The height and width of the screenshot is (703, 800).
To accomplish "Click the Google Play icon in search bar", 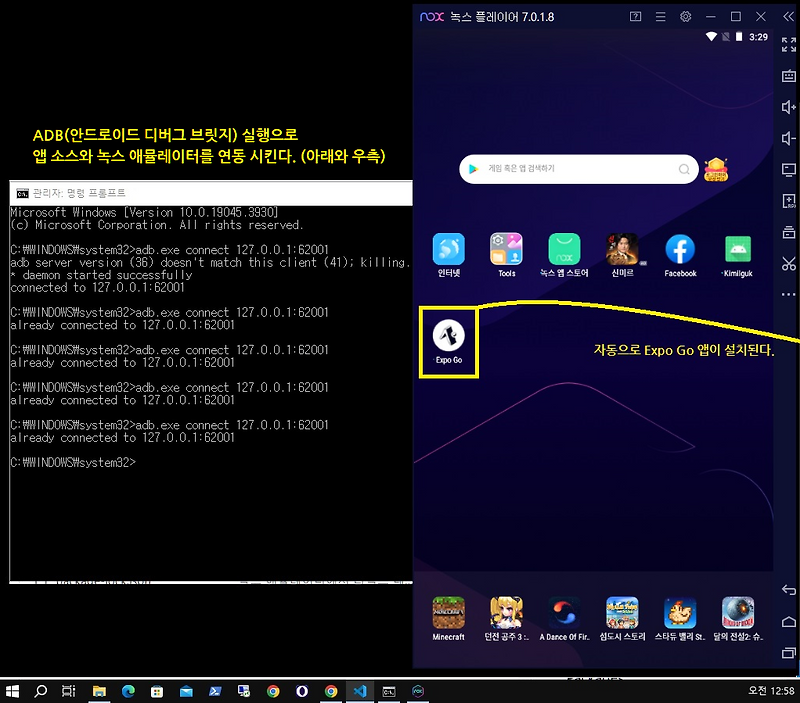I will click(473, 169).
